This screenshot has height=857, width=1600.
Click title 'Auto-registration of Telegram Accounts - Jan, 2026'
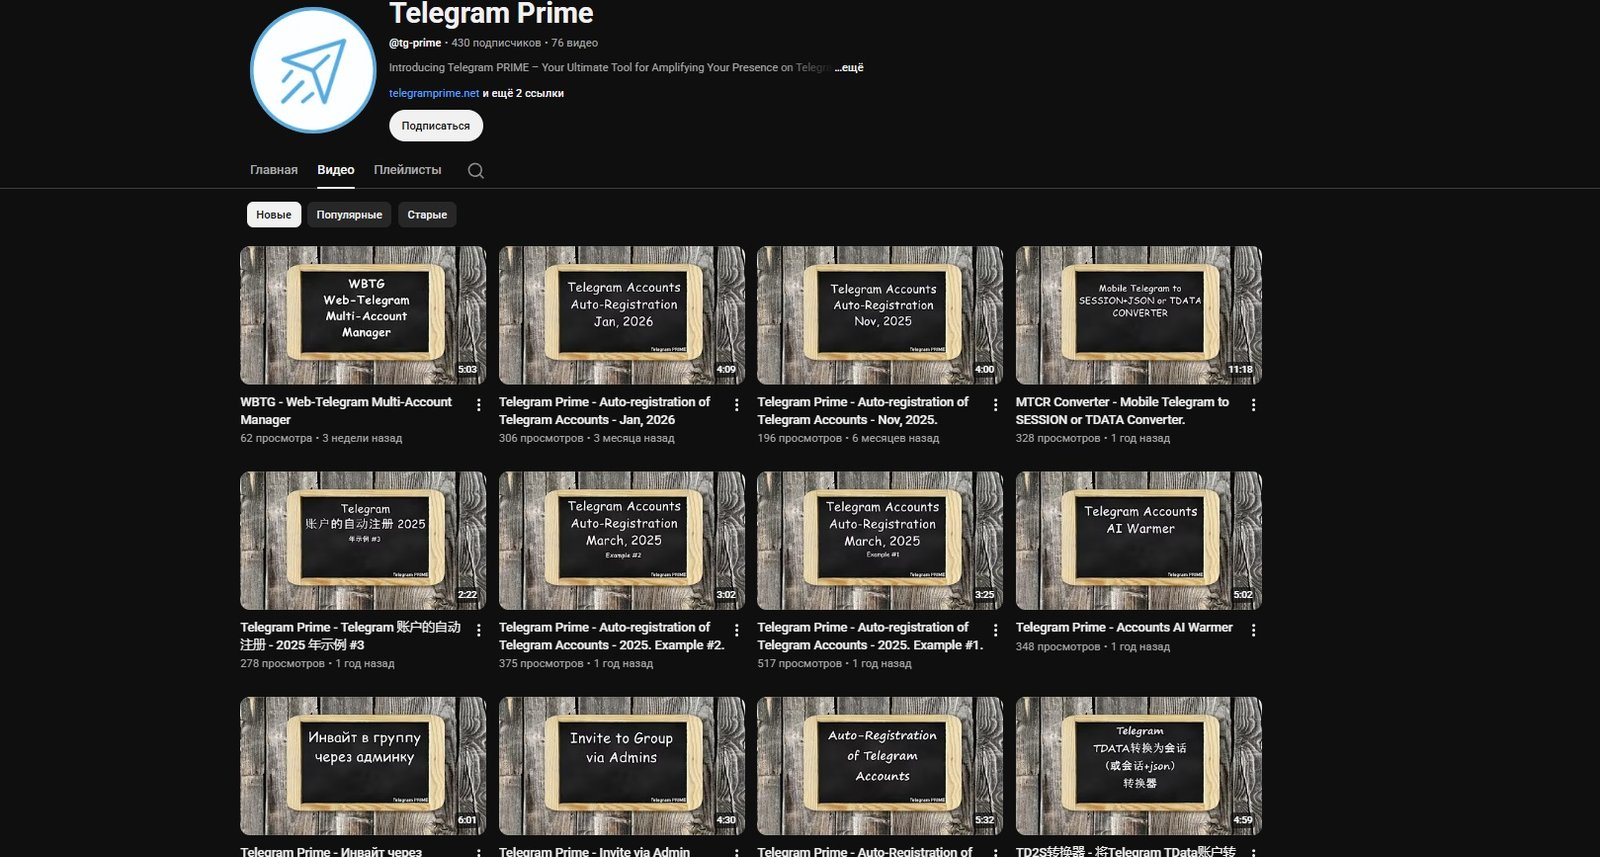604,411
